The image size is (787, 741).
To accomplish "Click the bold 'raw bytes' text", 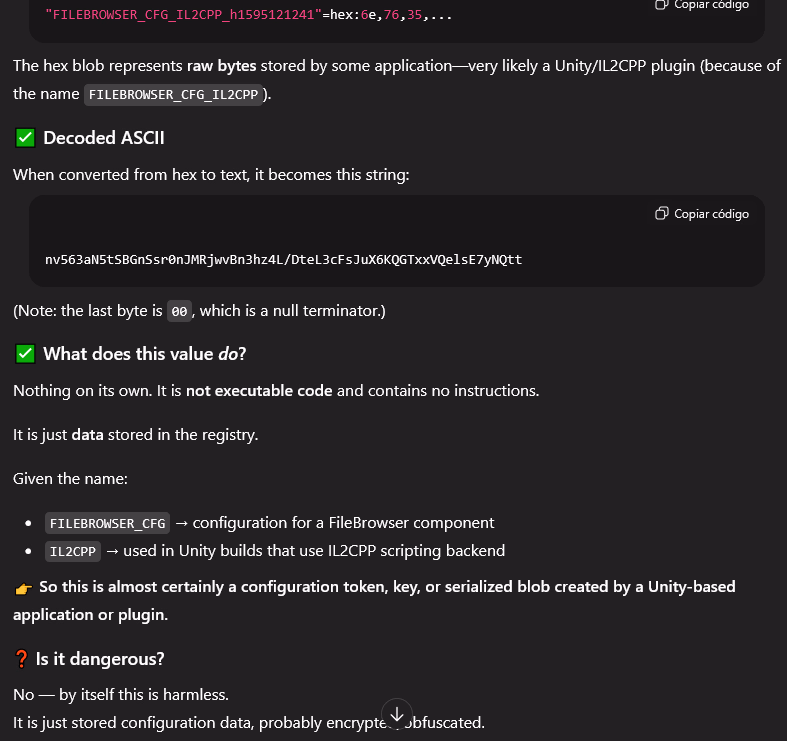I will coord(221,66).
